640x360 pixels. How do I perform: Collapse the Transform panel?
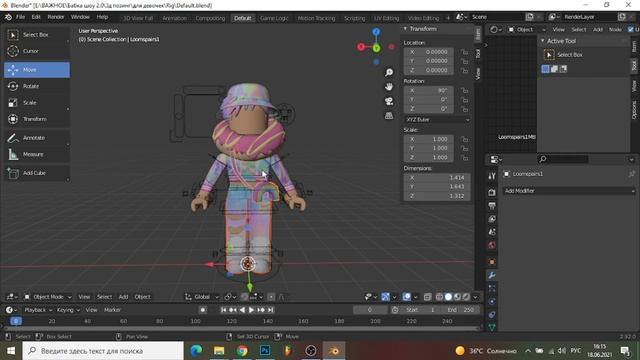(405, 29)
